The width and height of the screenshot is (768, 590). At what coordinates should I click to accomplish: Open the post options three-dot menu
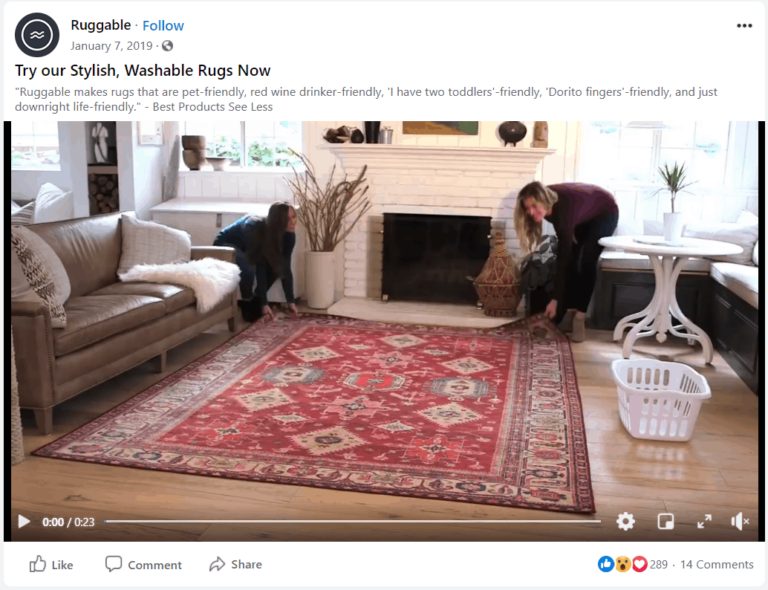pos(744,26)
